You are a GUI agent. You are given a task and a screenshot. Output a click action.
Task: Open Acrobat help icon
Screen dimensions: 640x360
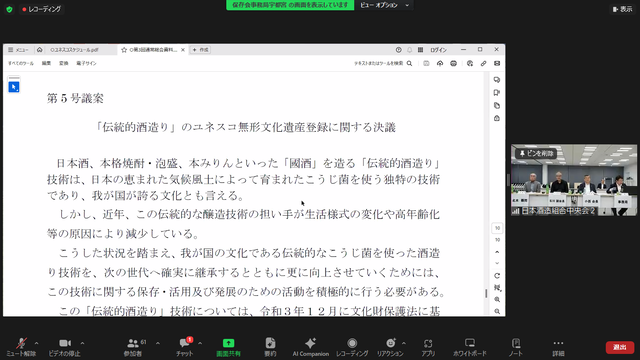[398, 50]
